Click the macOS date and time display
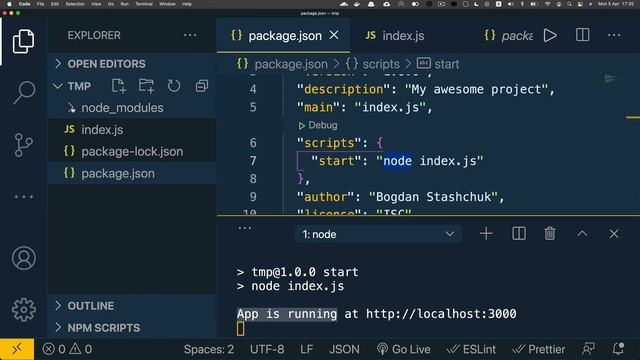The width and height of the screenshot is (640, 360). (x=616, y=4)
